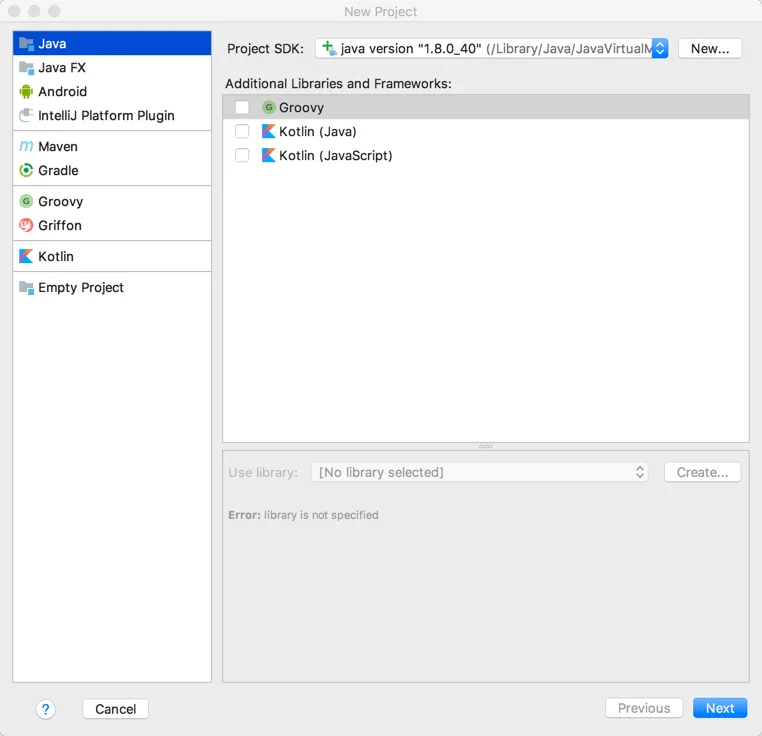Viewport: 762px width, 736px height.
Task: Pick Gradle project type
Action: 112,170
